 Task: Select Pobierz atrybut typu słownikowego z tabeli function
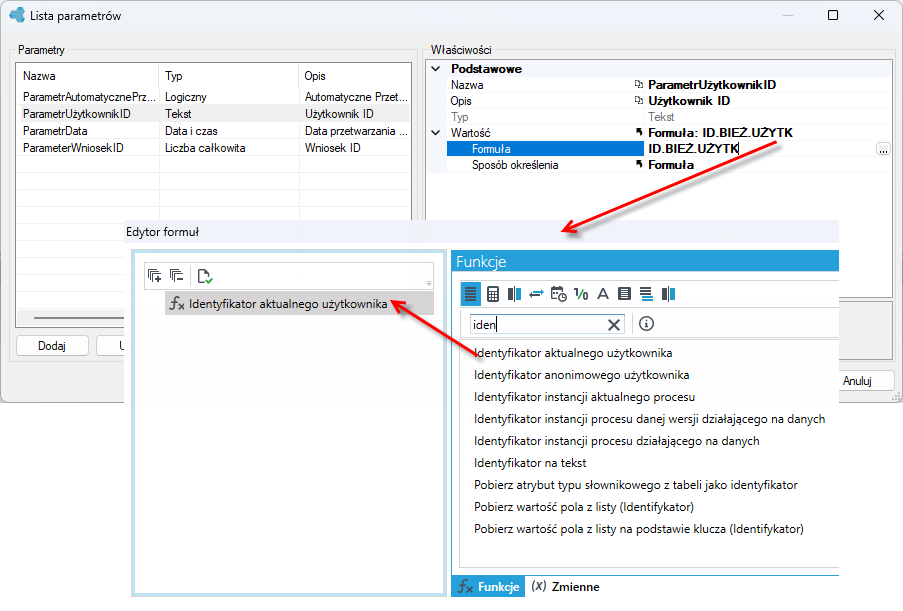(635, 485)
